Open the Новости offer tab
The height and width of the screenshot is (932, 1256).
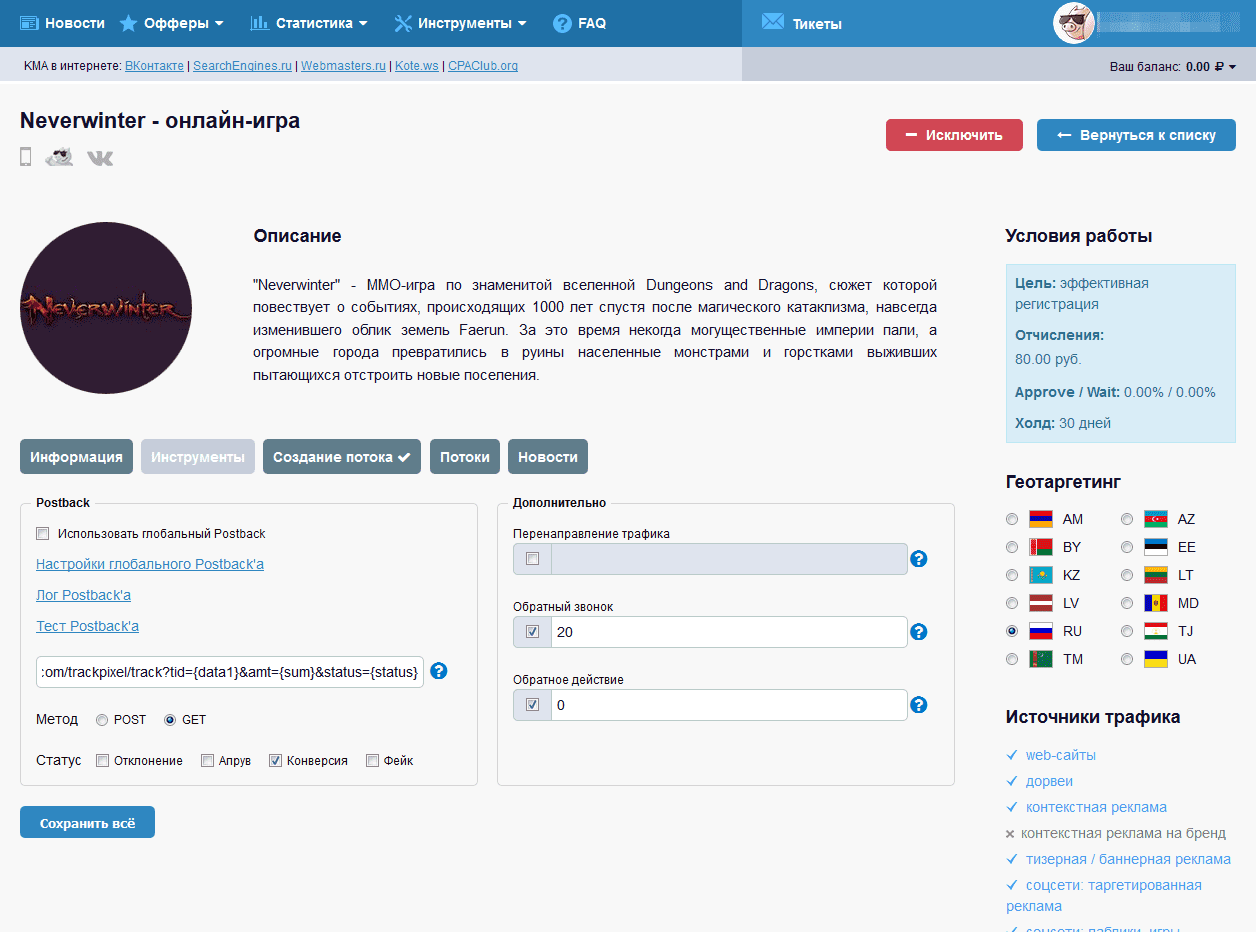[x=548, y=456]
